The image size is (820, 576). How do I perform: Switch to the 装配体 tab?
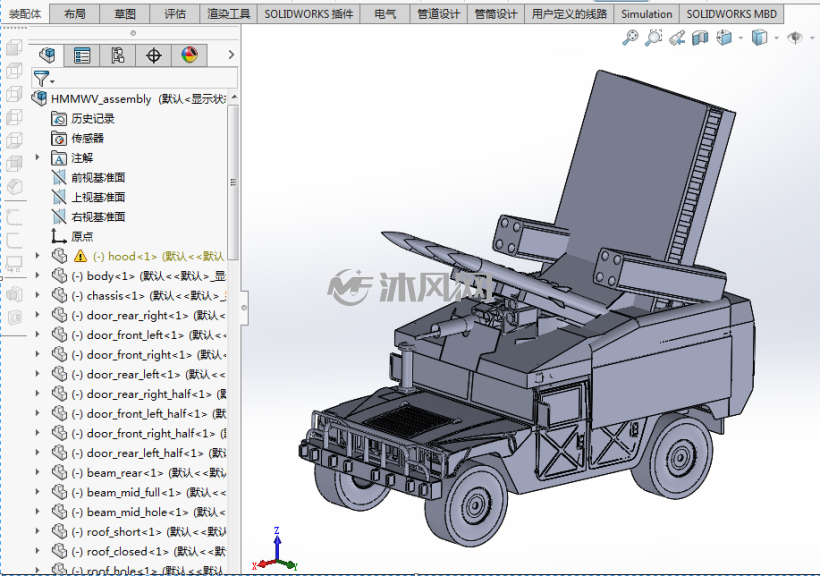click(x=25, y=14)
